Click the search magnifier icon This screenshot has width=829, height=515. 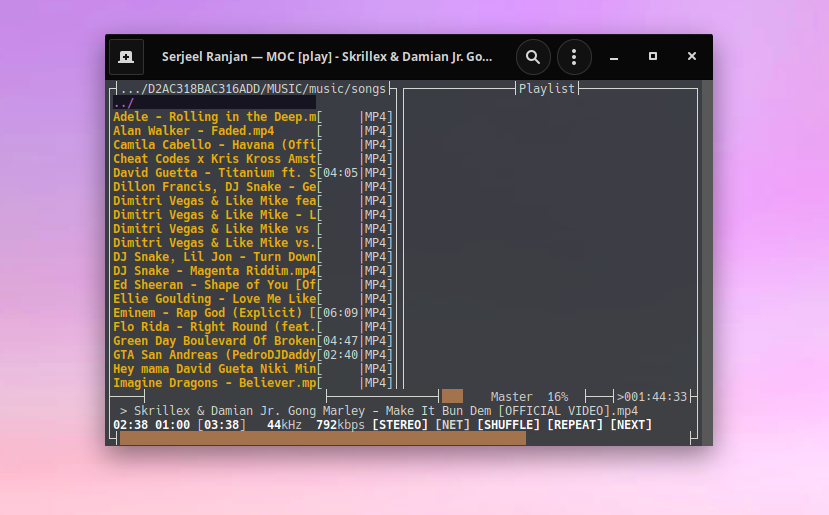(533, 57)
